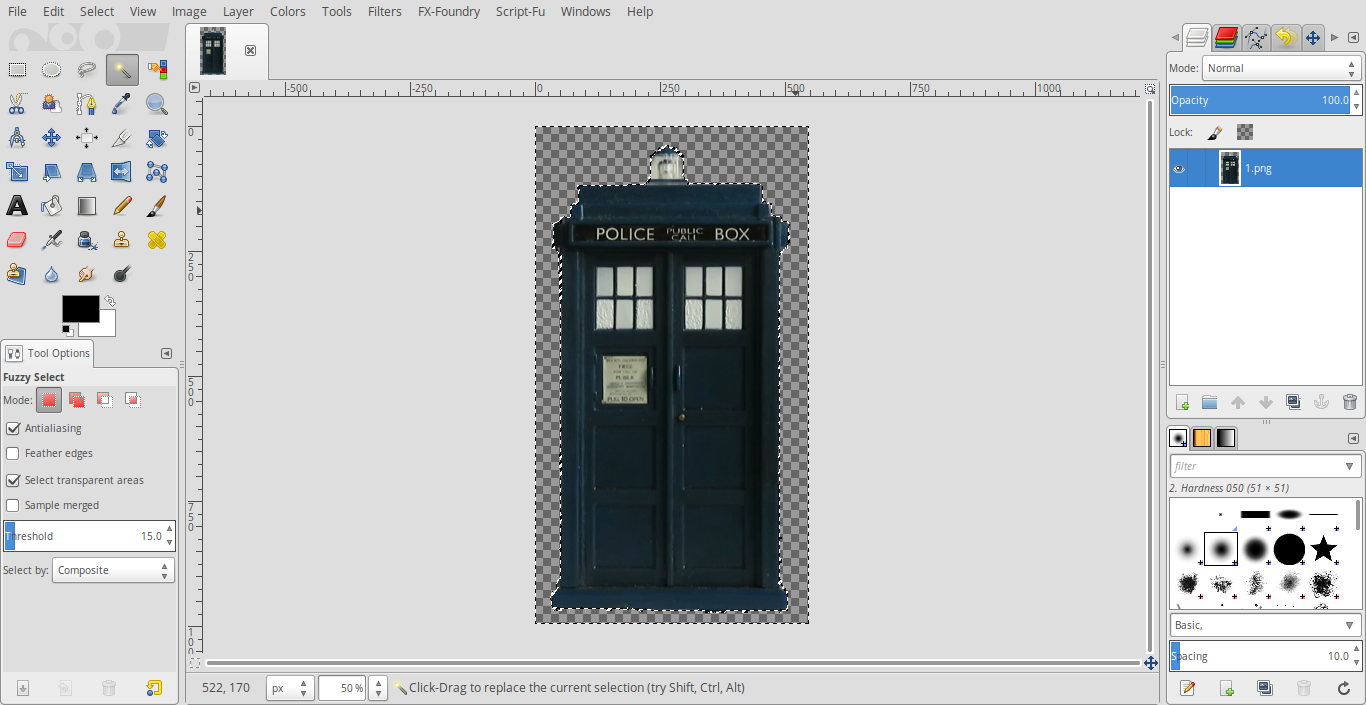
Task: Set selection mode to Intersect
Action: [132, 400]
